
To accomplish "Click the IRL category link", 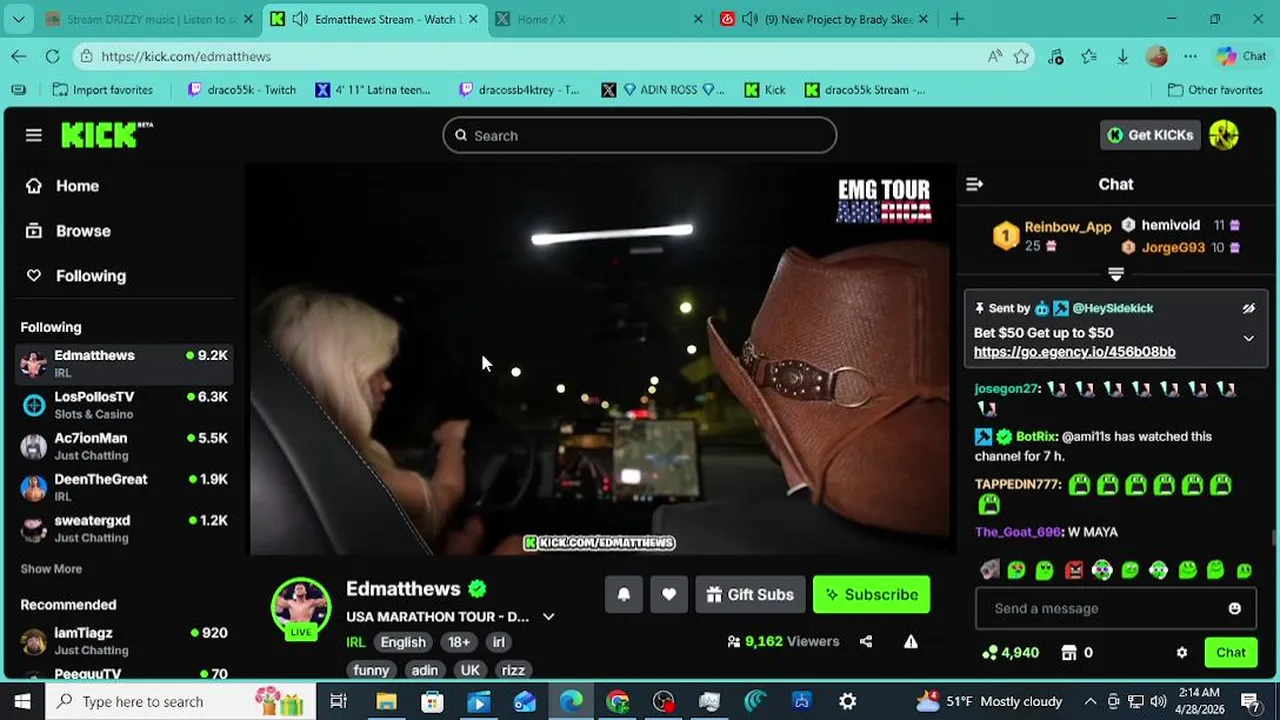I will click(355, 642).
